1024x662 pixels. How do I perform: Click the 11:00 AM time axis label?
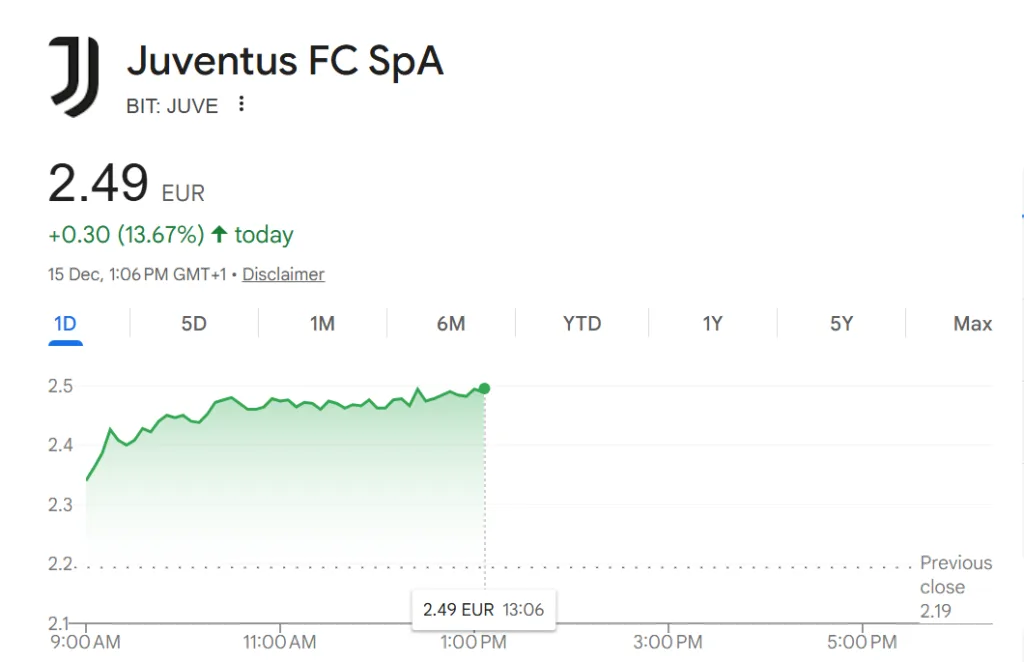tap(279, 642)
